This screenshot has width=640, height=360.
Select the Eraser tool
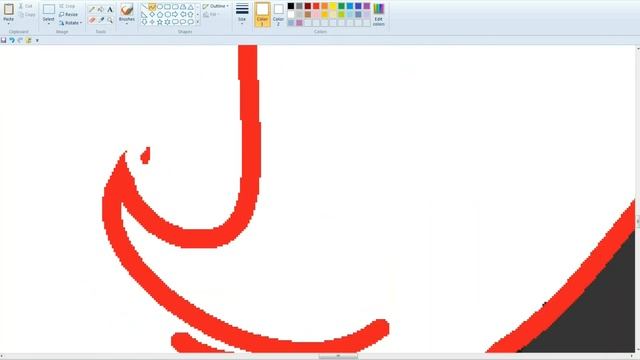[x=92, y=20]
